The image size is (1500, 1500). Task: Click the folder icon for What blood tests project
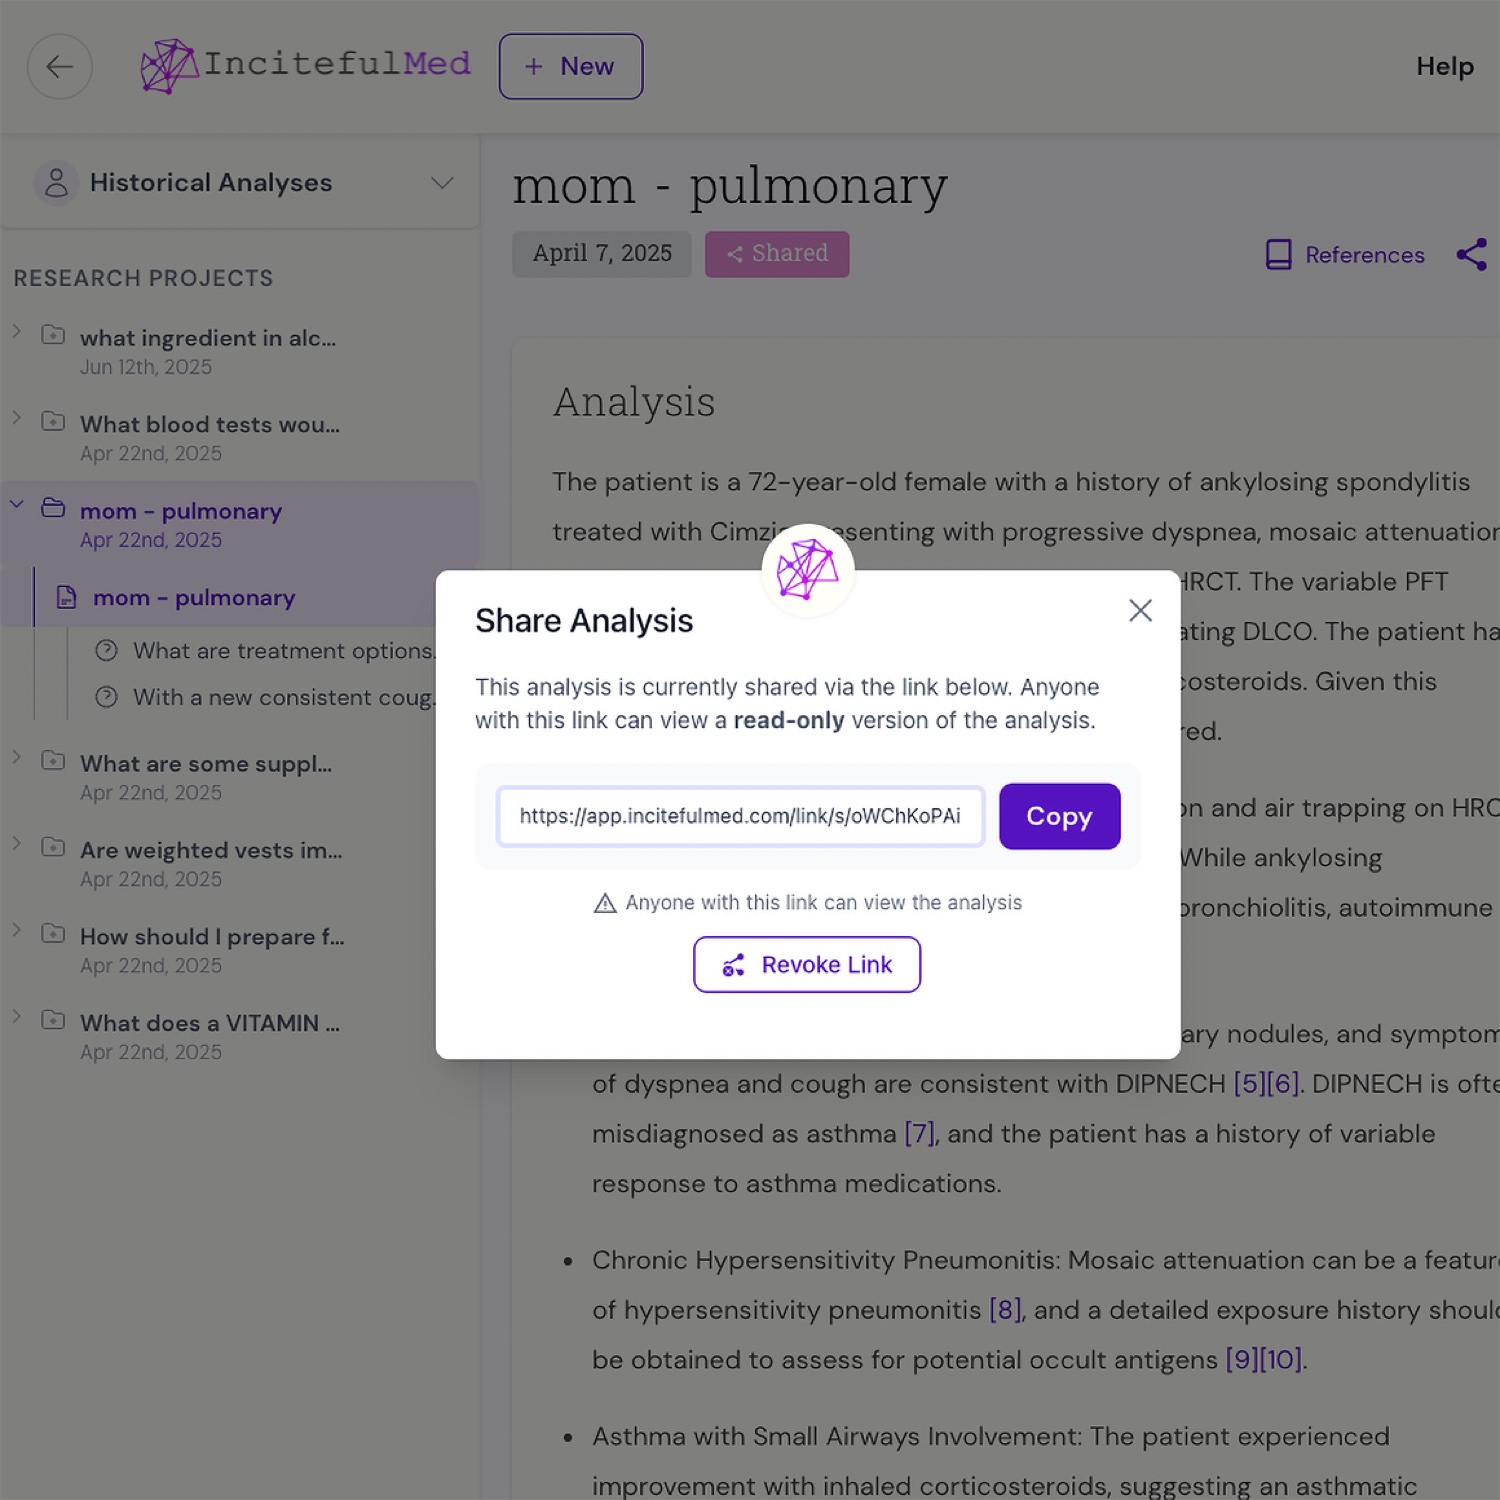coord(52,421)
